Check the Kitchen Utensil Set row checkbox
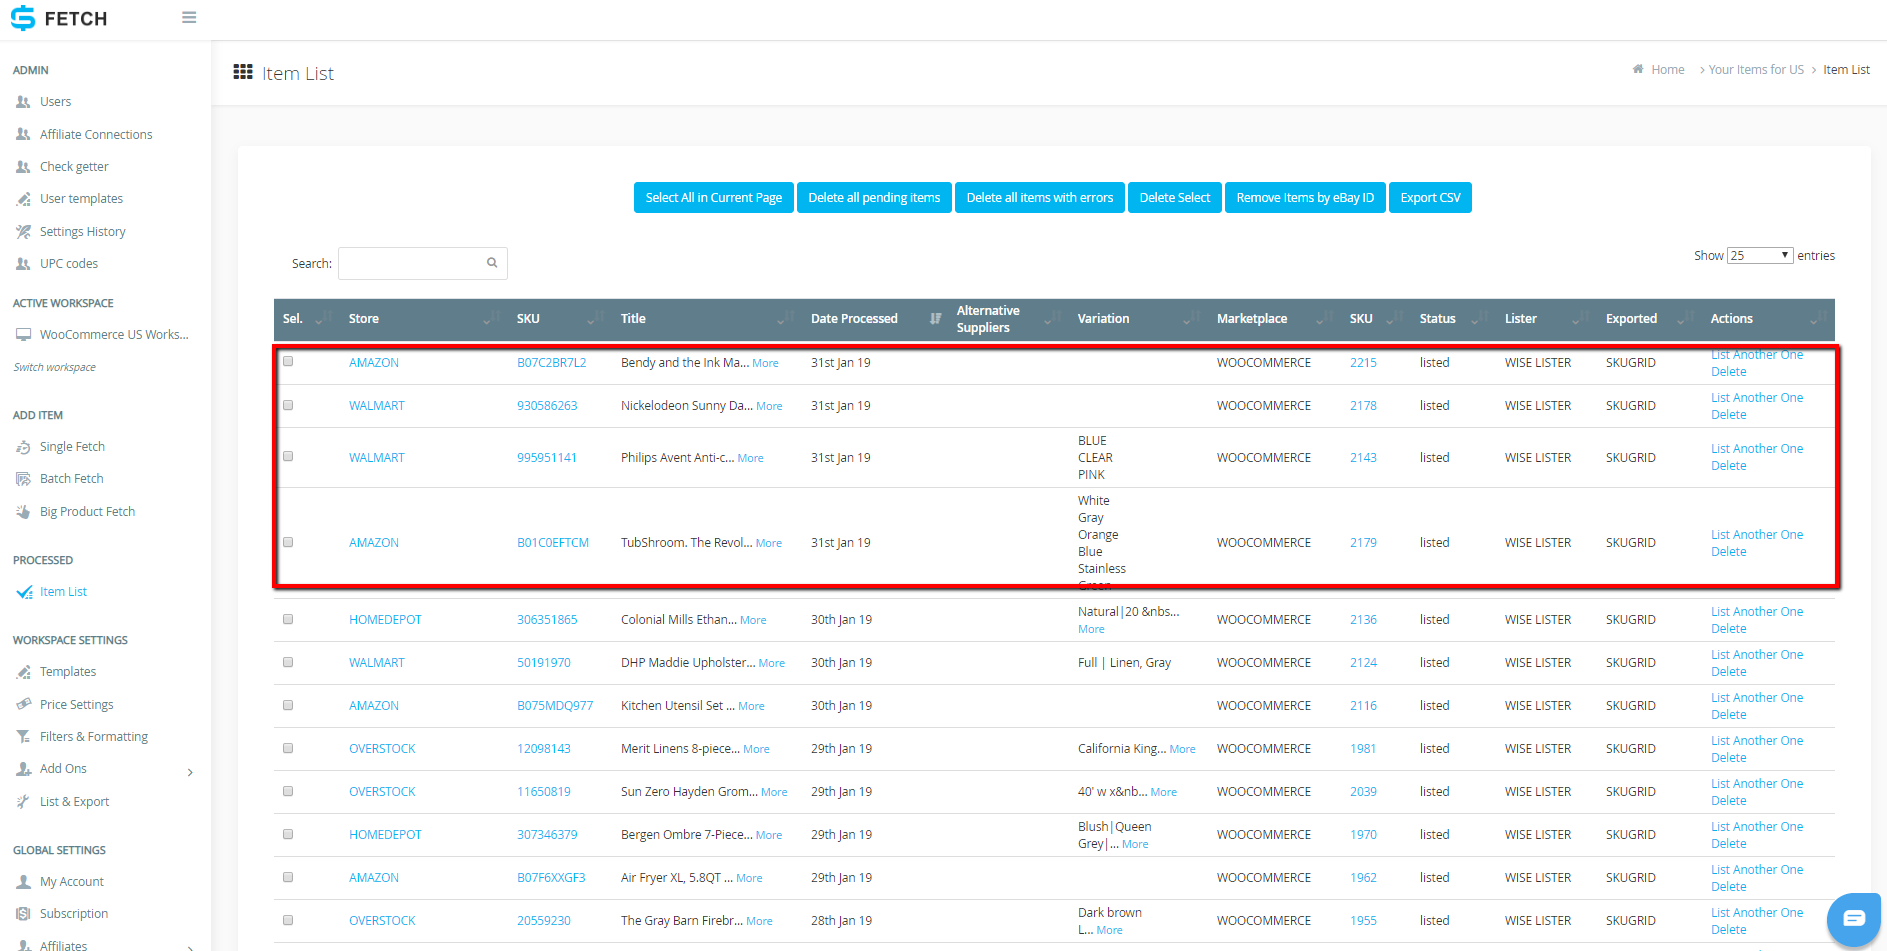 click(x=288, y=705)
